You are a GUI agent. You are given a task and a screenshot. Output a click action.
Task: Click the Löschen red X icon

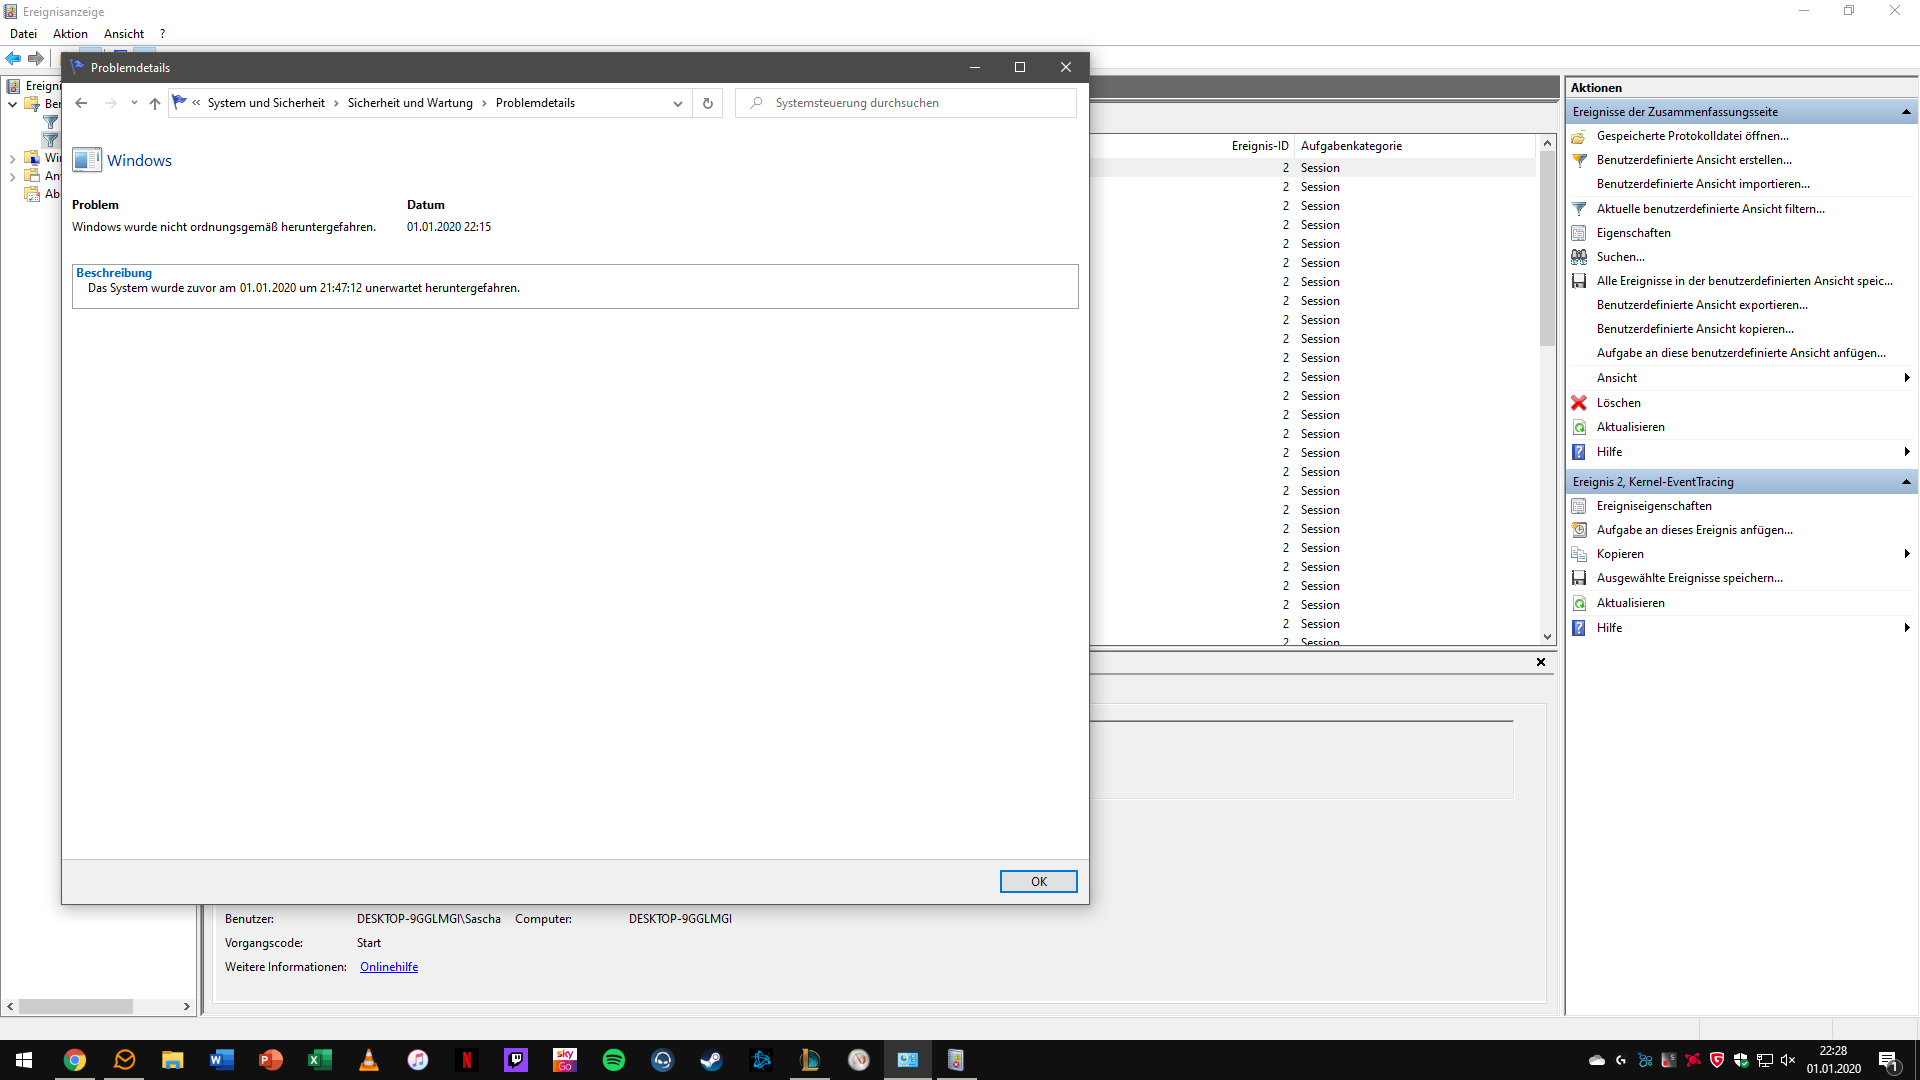pos(1579,403)
